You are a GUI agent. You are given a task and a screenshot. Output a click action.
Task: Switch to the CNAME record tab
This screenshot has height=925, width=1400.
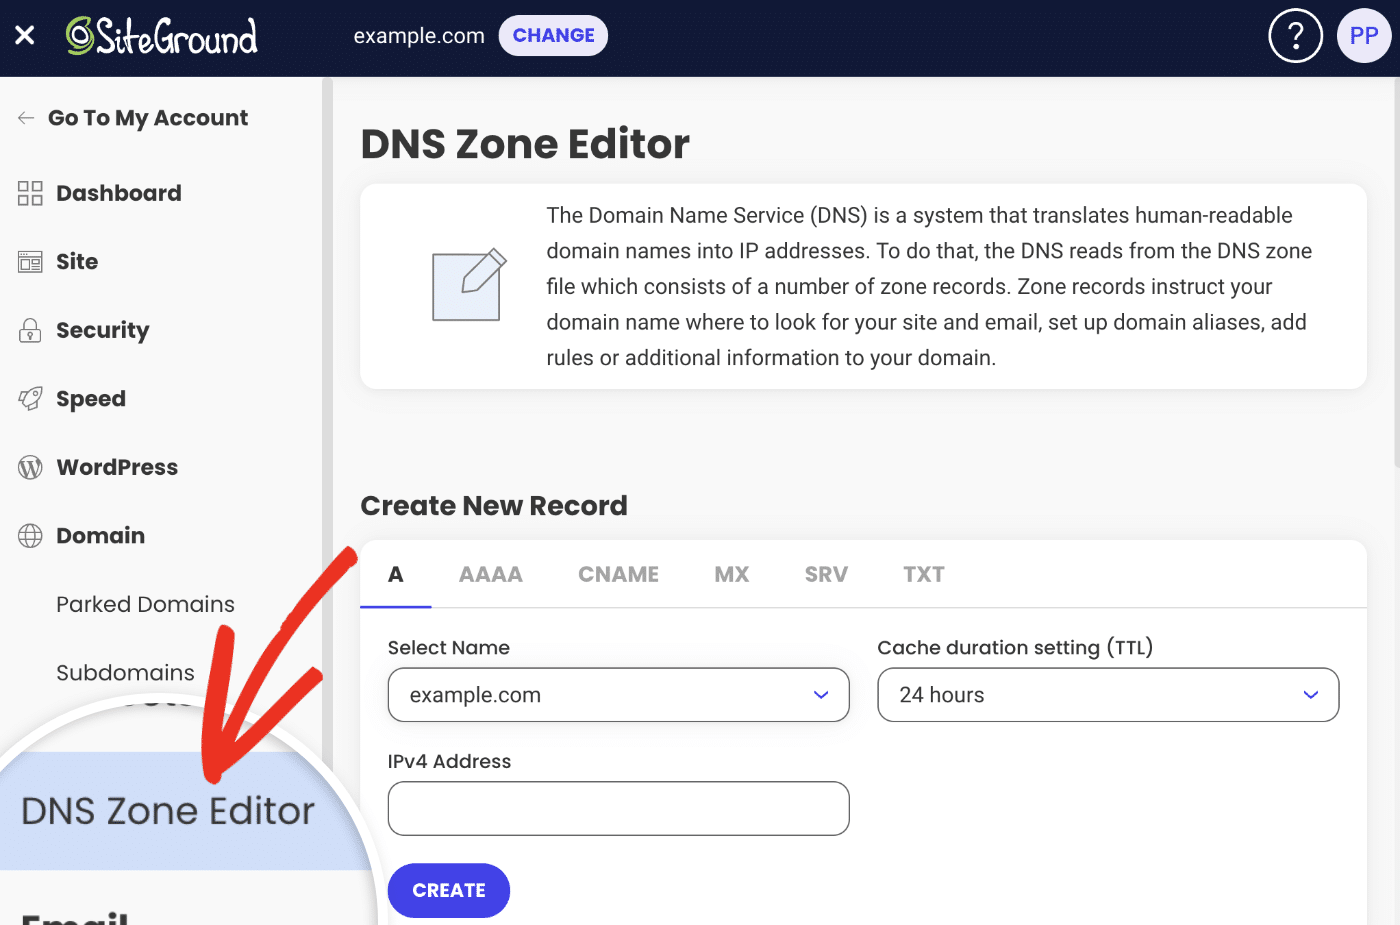[x=618, y=575]
